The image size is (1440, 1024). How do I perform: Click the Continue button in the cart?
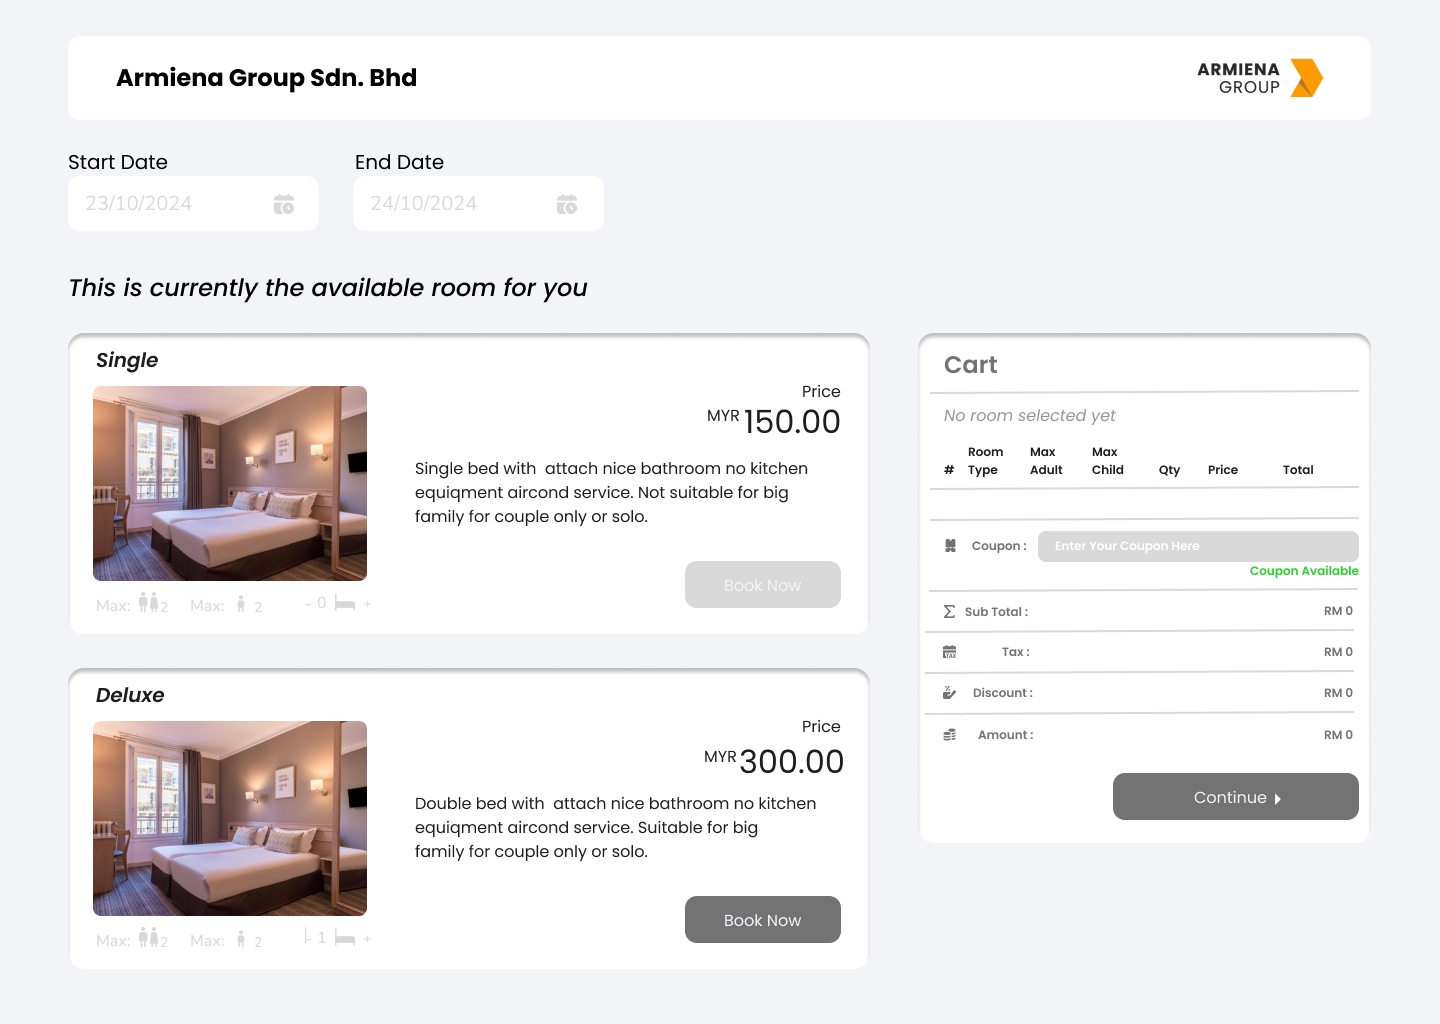(x=1235, y=797)
